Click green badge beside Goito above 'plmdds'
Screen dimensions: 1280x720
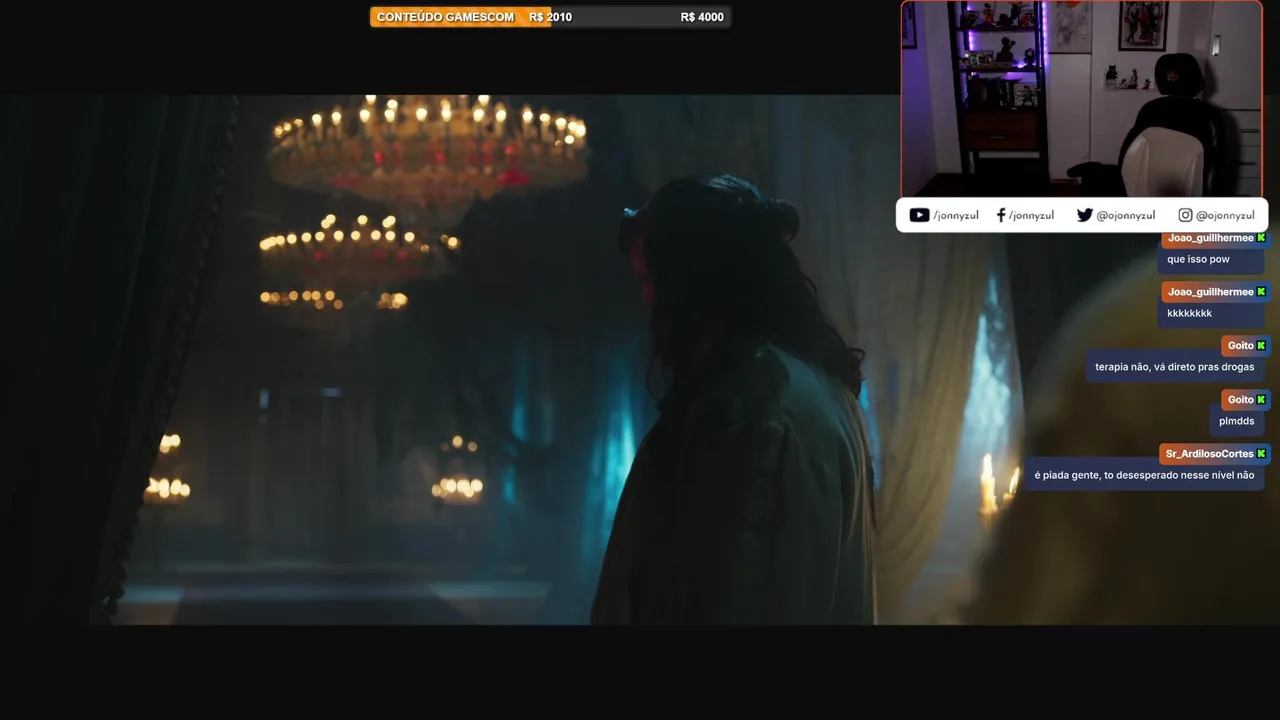(x=1262, y=400)
